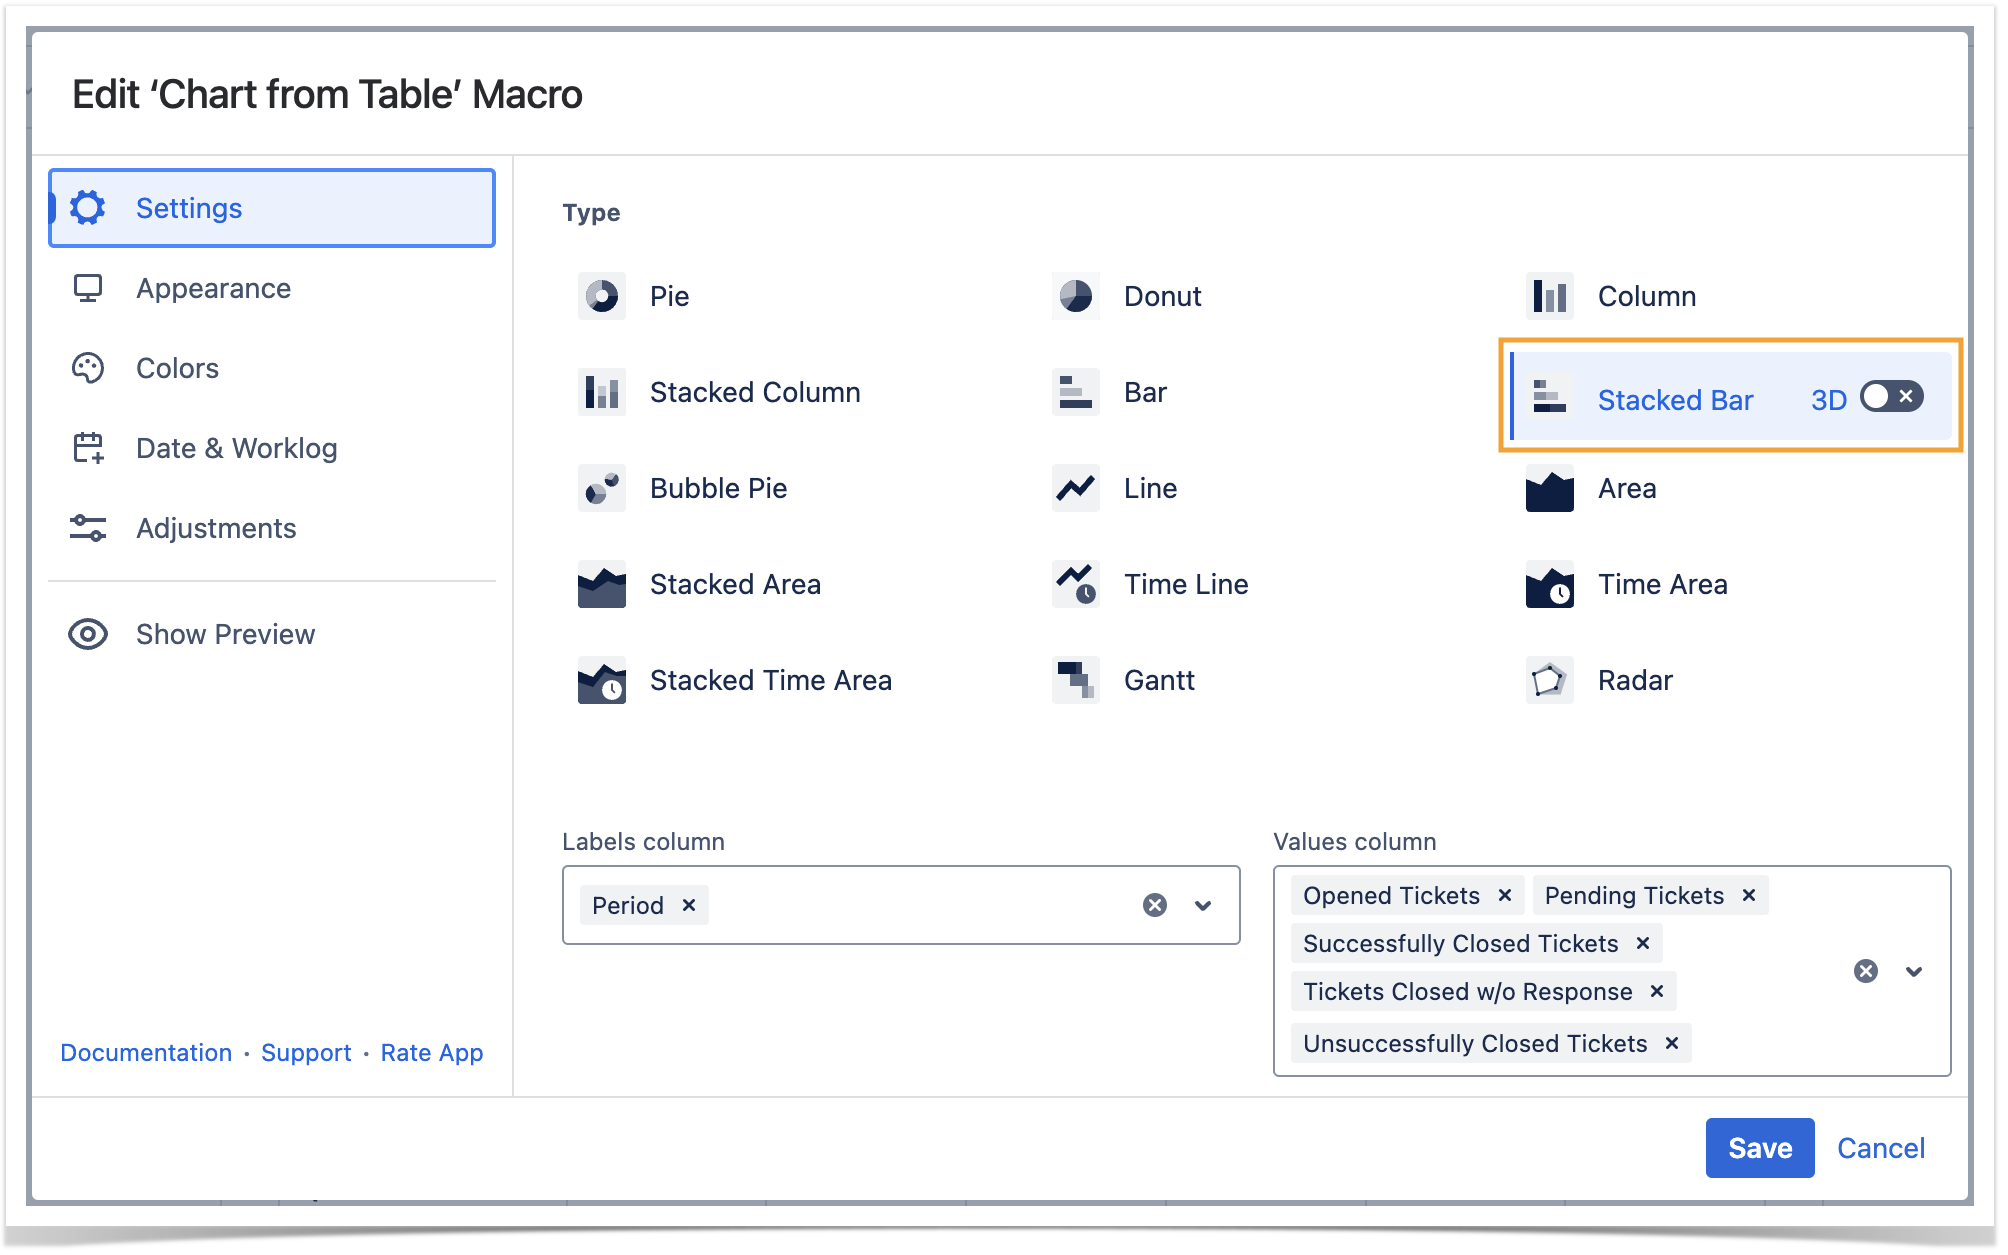The image size is (2008, 1255).
Task: Choose the Bubble Pie chart icon
Action: point(601,488)
